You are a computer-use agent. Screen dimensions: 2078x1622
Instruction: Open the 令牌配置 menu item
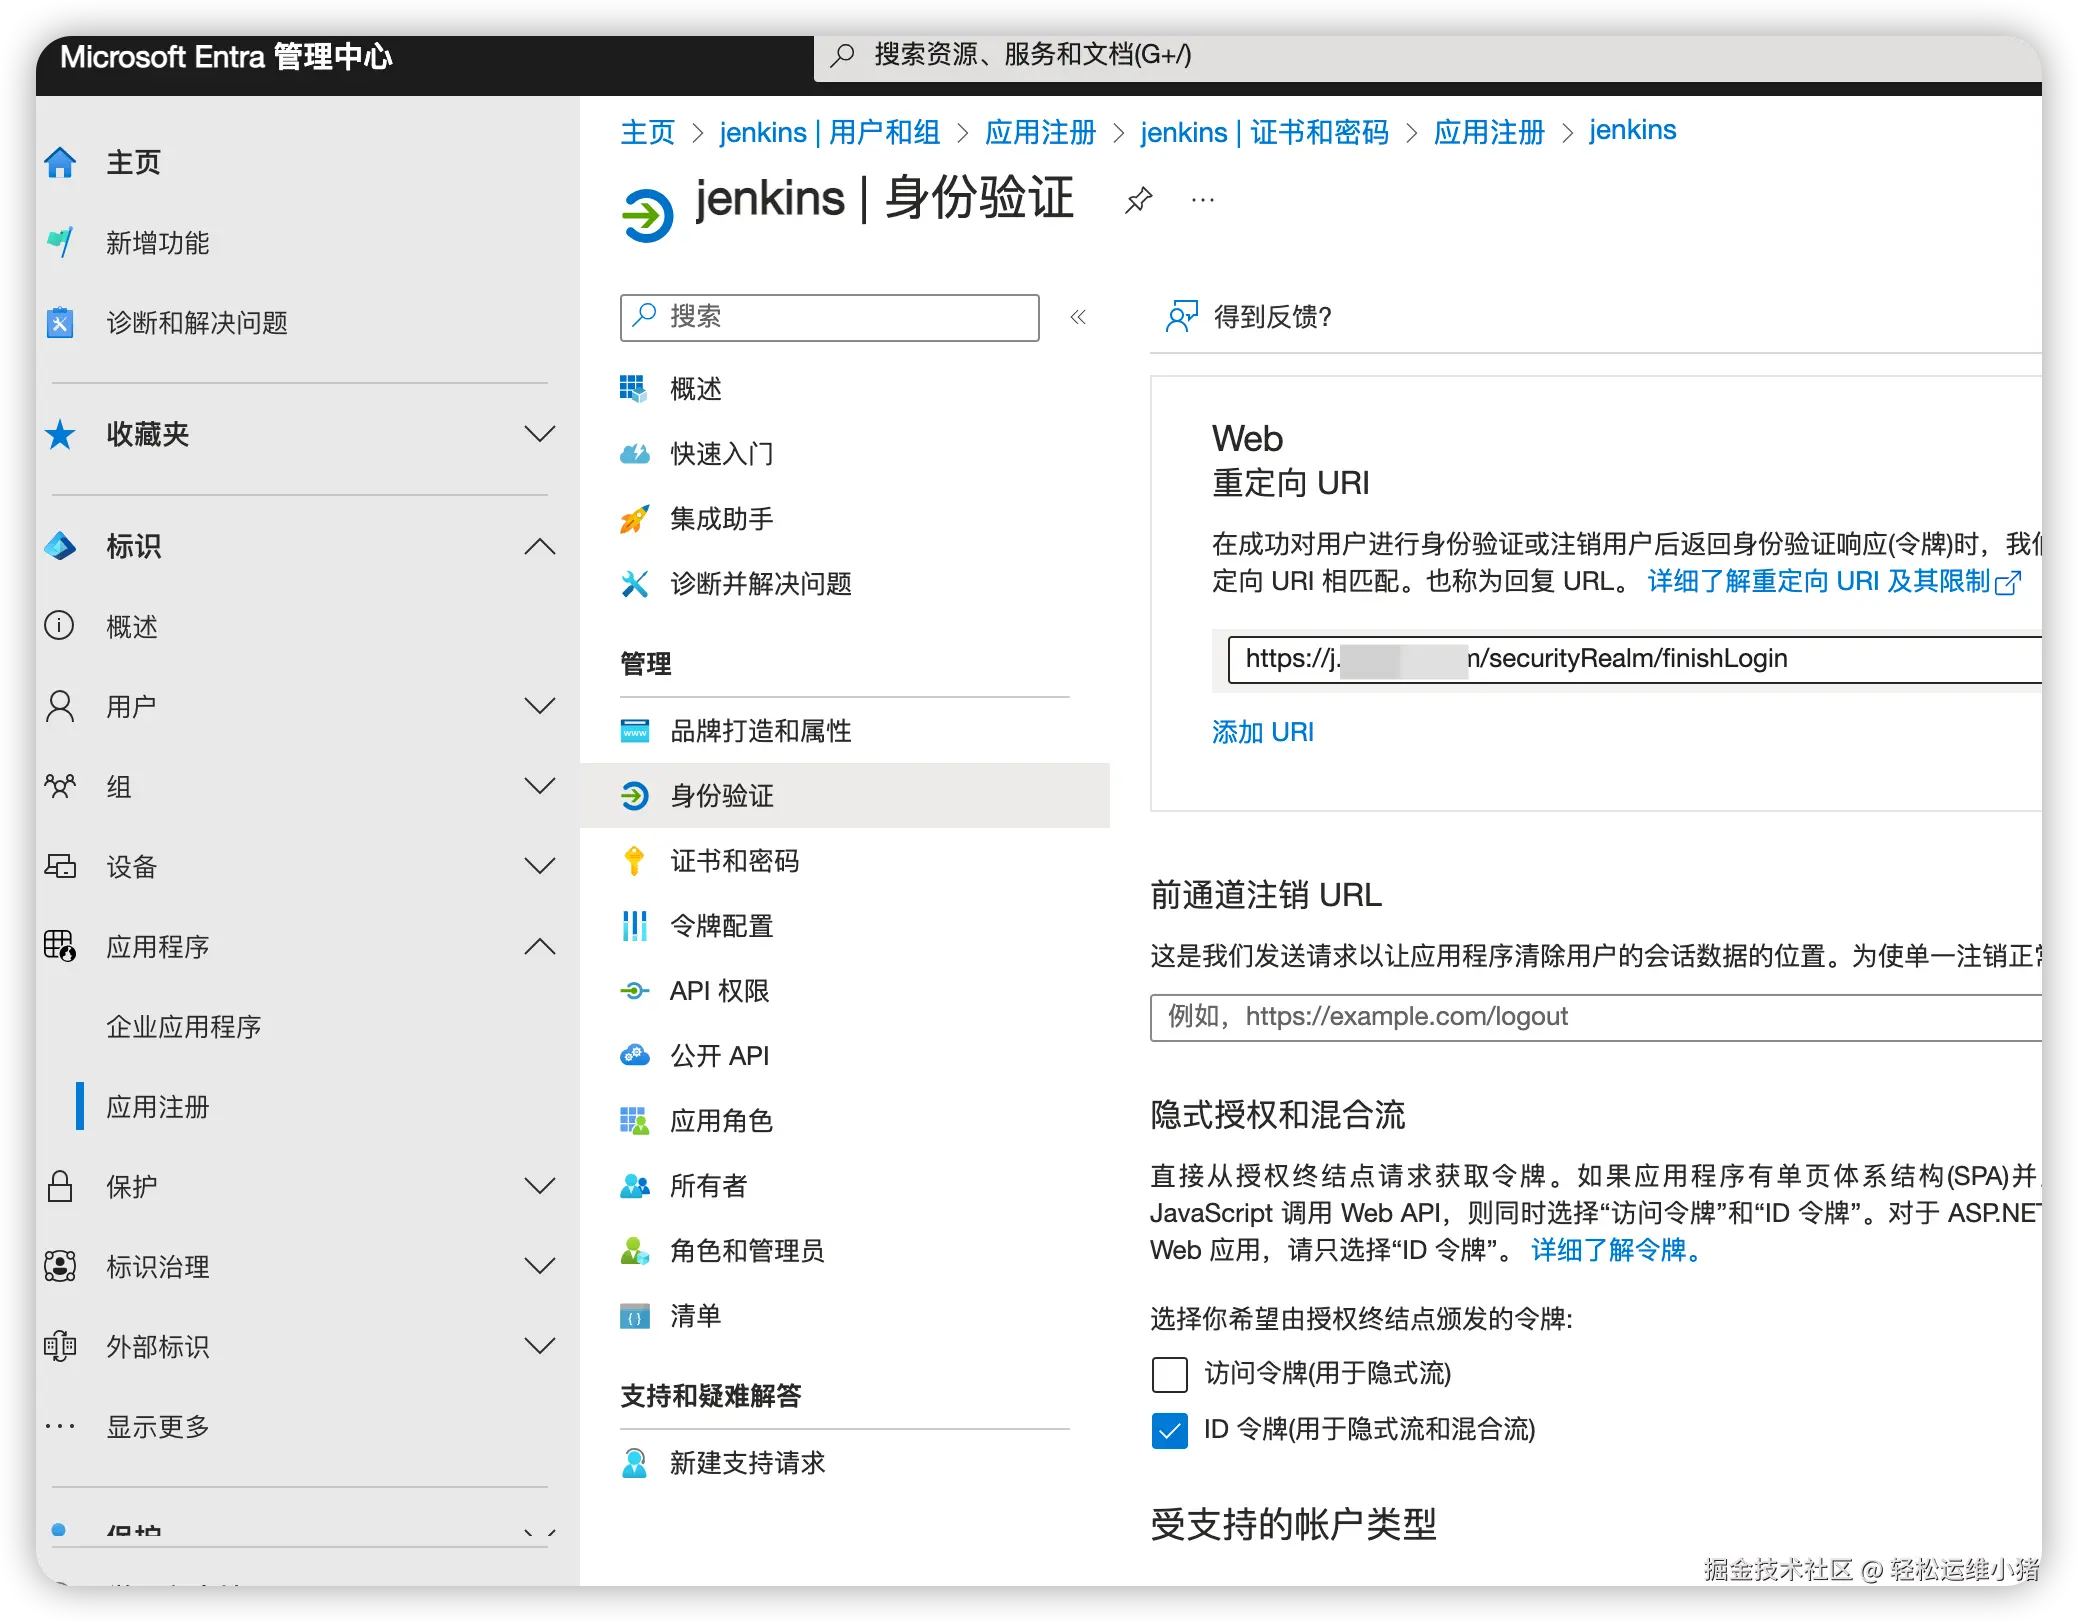pos(721,926)
